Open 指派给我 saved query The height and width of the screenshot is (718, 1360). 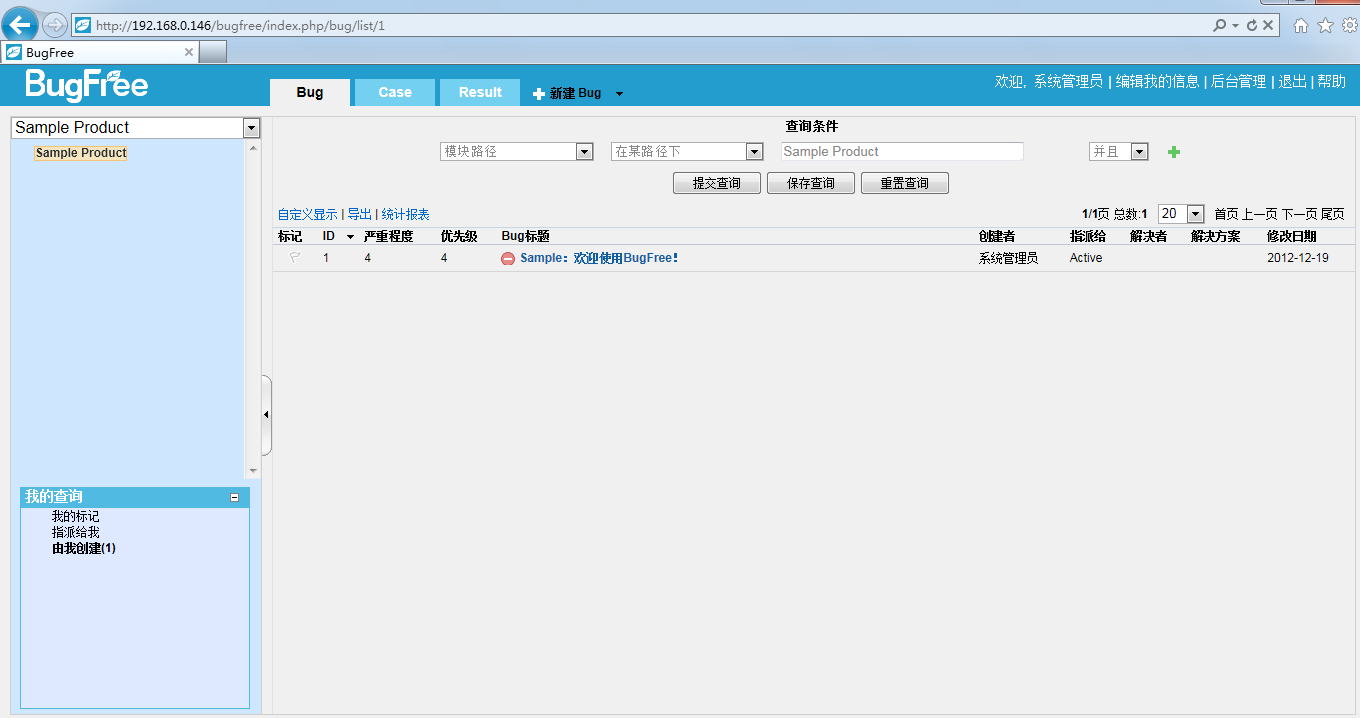coord(76,533)
